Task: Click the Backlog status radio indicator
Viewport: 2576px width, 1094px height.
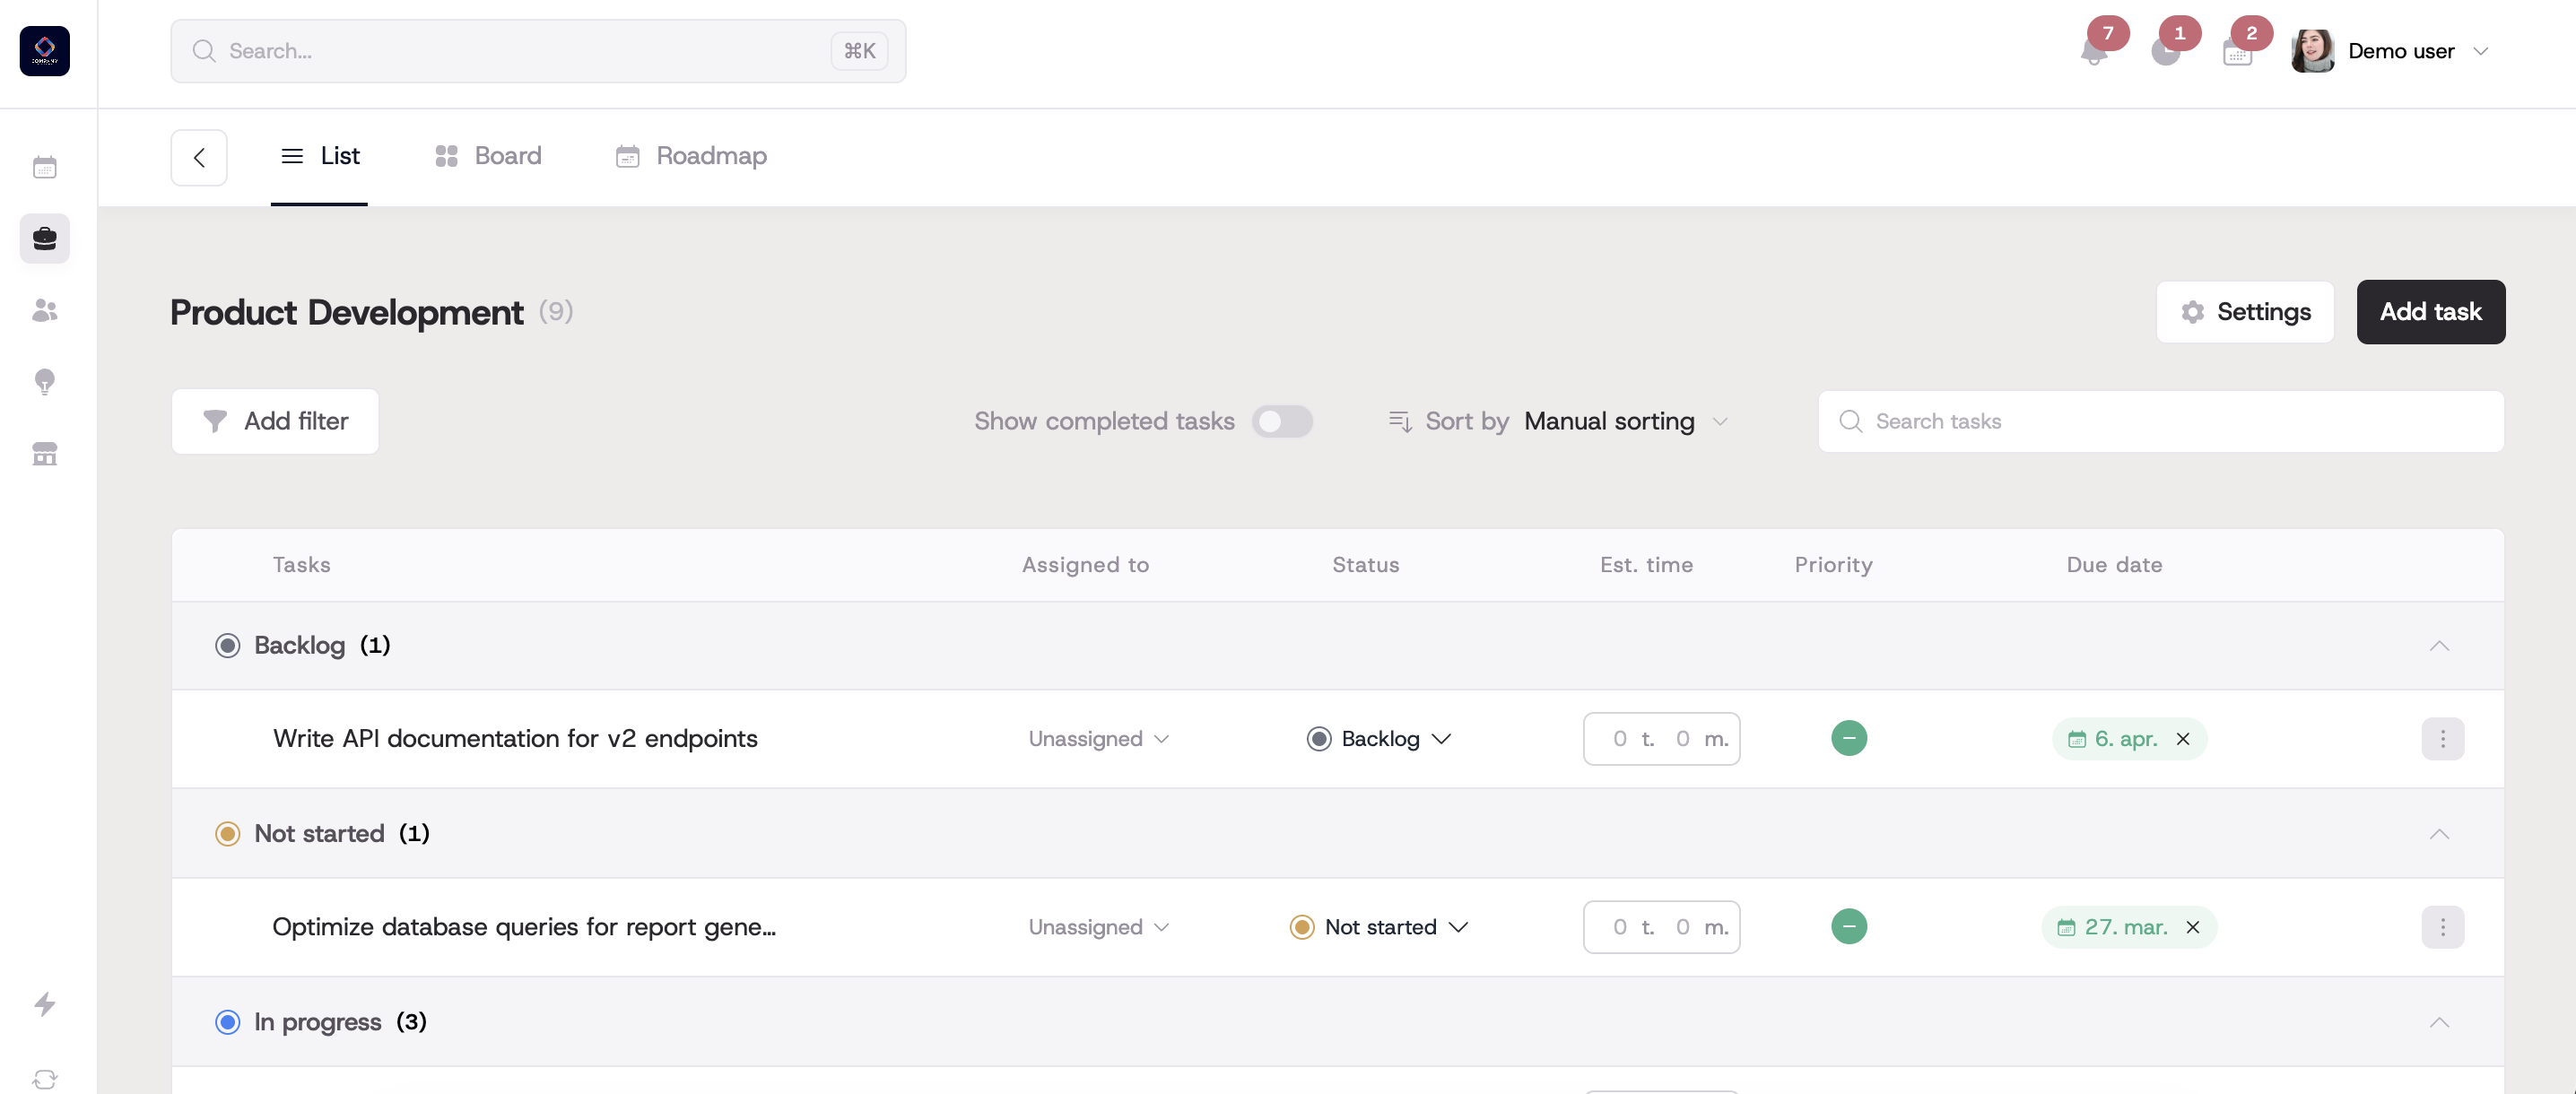Action: click(x=227, y=645)
